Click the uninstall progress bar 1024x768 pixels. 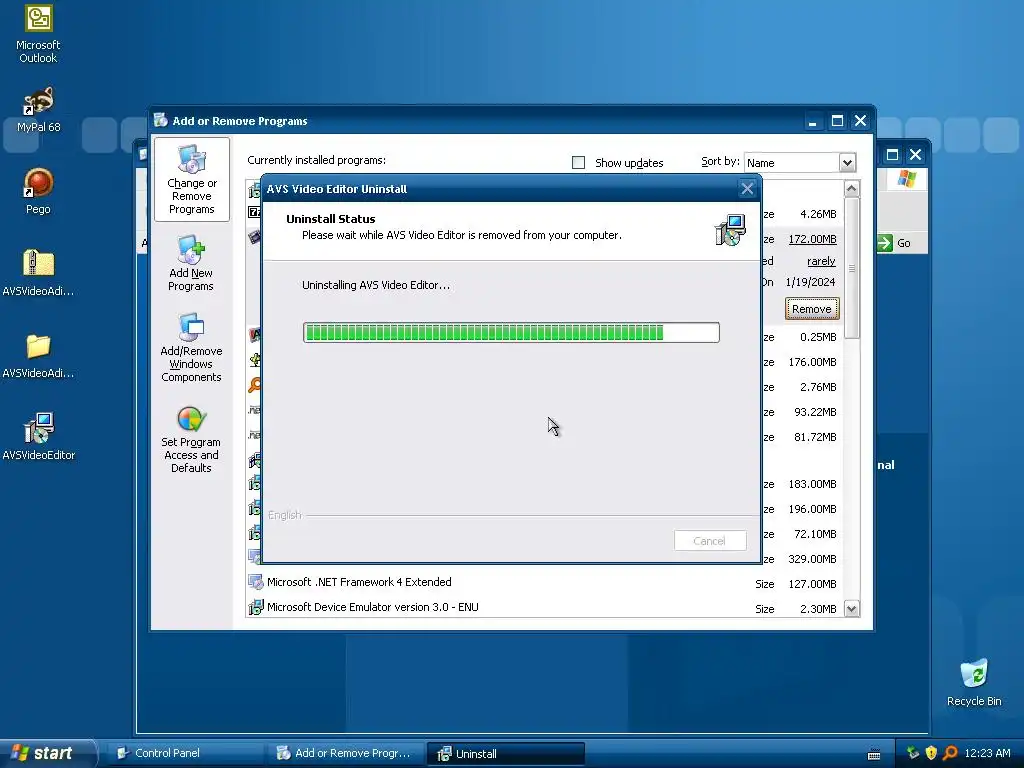click(511, 332)
